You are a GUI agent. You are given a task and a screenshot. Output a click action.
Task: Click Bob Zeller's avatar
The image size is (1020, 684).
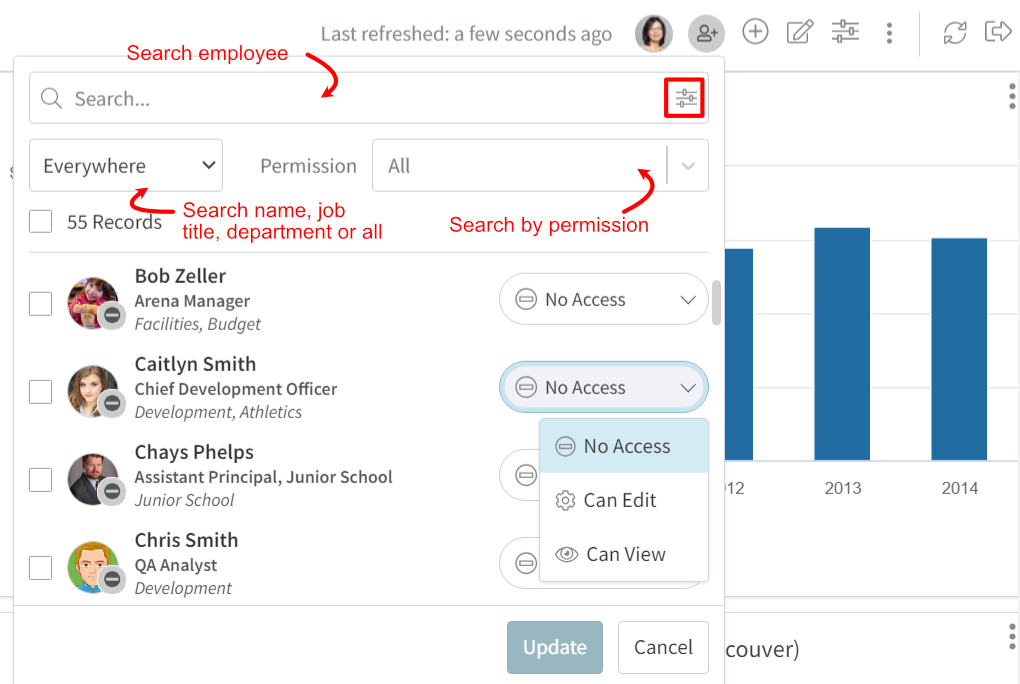[x=93, y=303]
